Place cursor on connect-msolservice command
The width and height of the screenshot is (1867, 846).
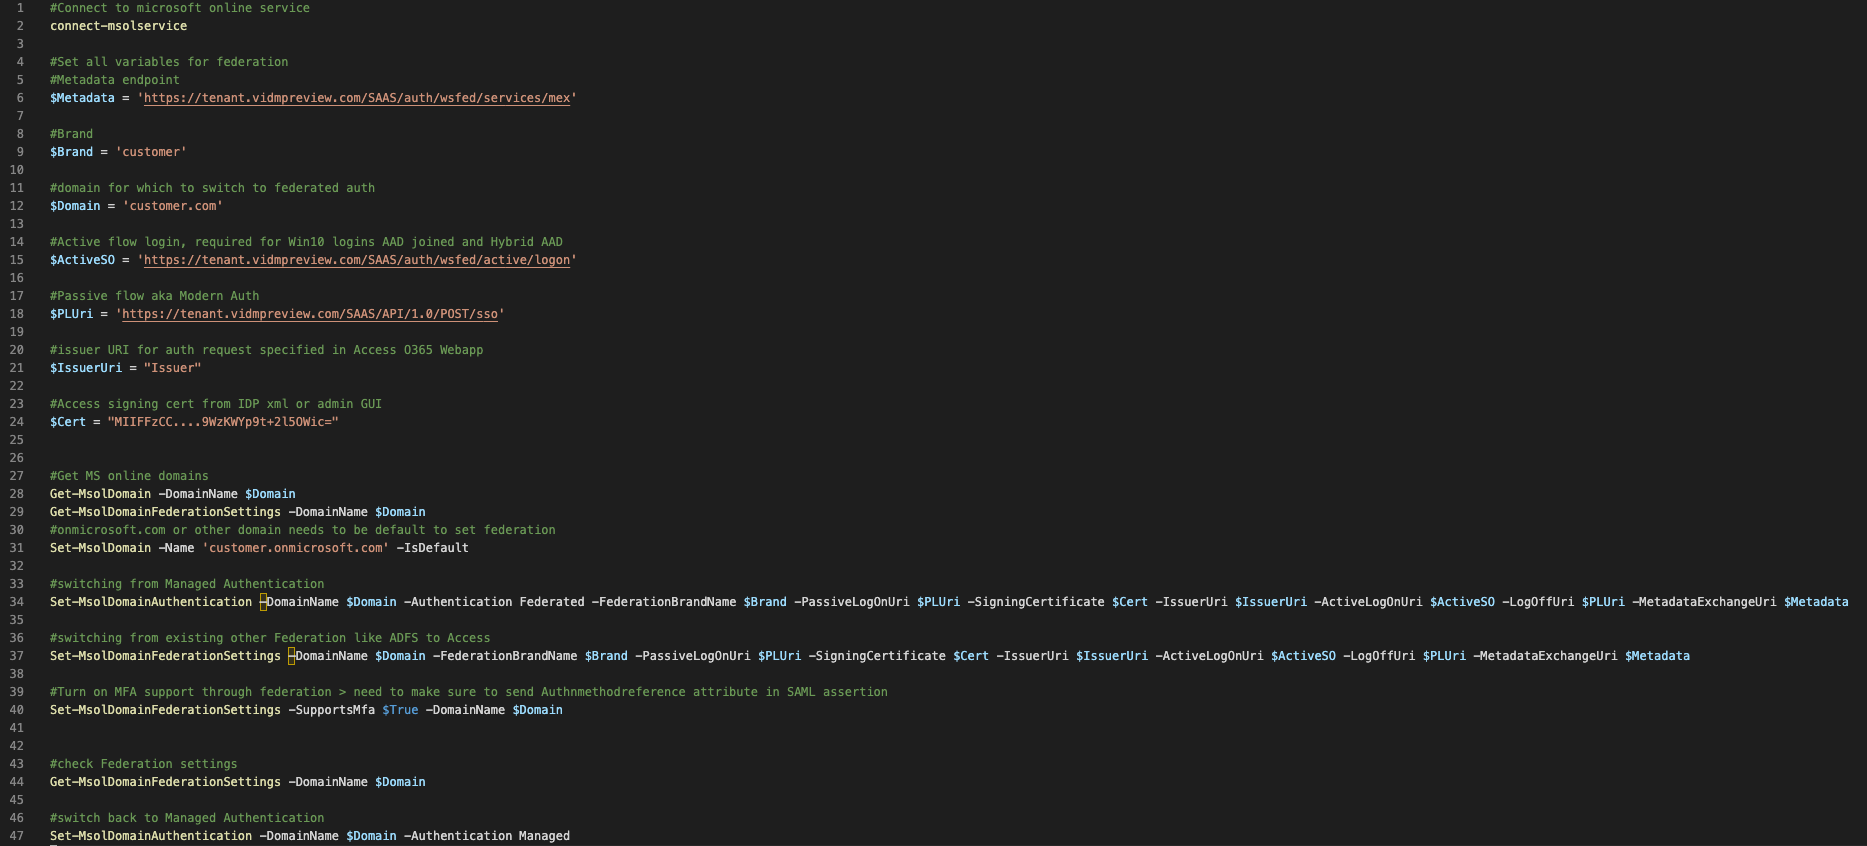pos(118,26)
